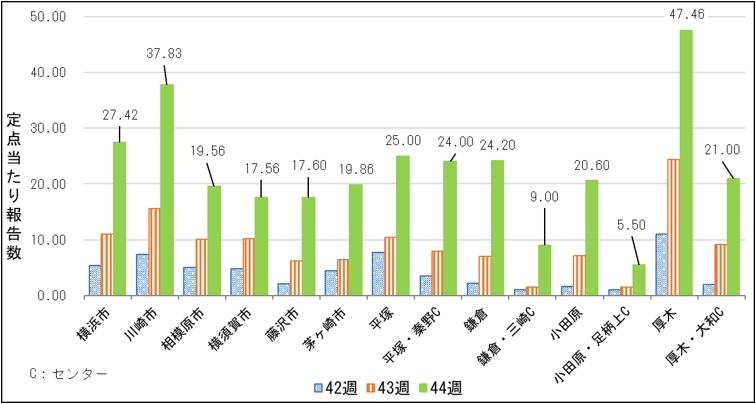Select the tallest green bar for 厚木
756x404 pixels.
pyautogui.click(x=686, y=162)
